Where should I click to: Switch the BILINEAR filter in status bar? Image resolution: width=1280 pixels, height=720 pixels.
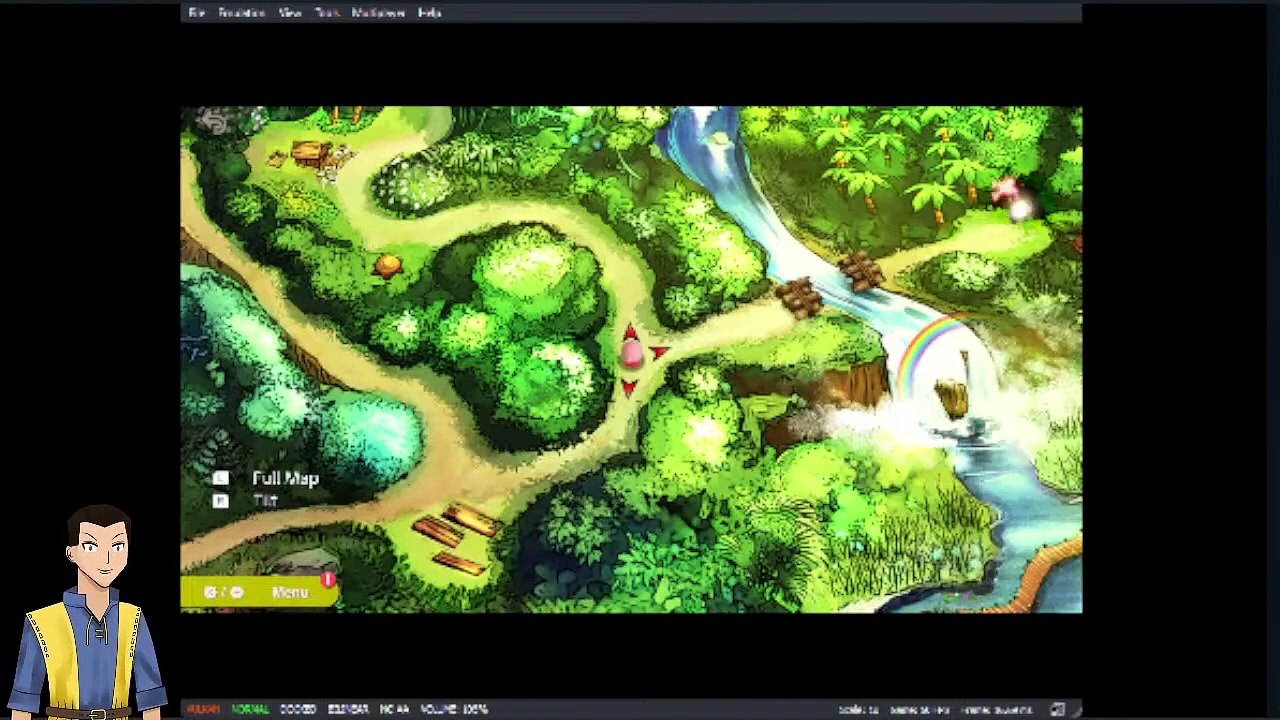tap(348, 709)
